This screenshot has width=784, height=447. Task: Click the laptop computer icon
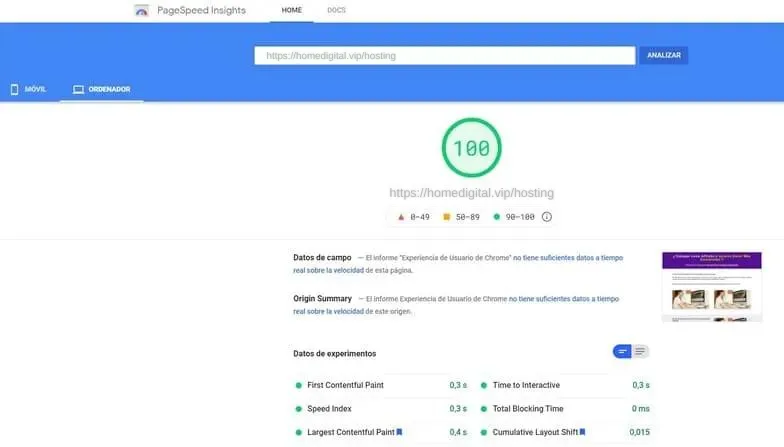coord(78,90)
